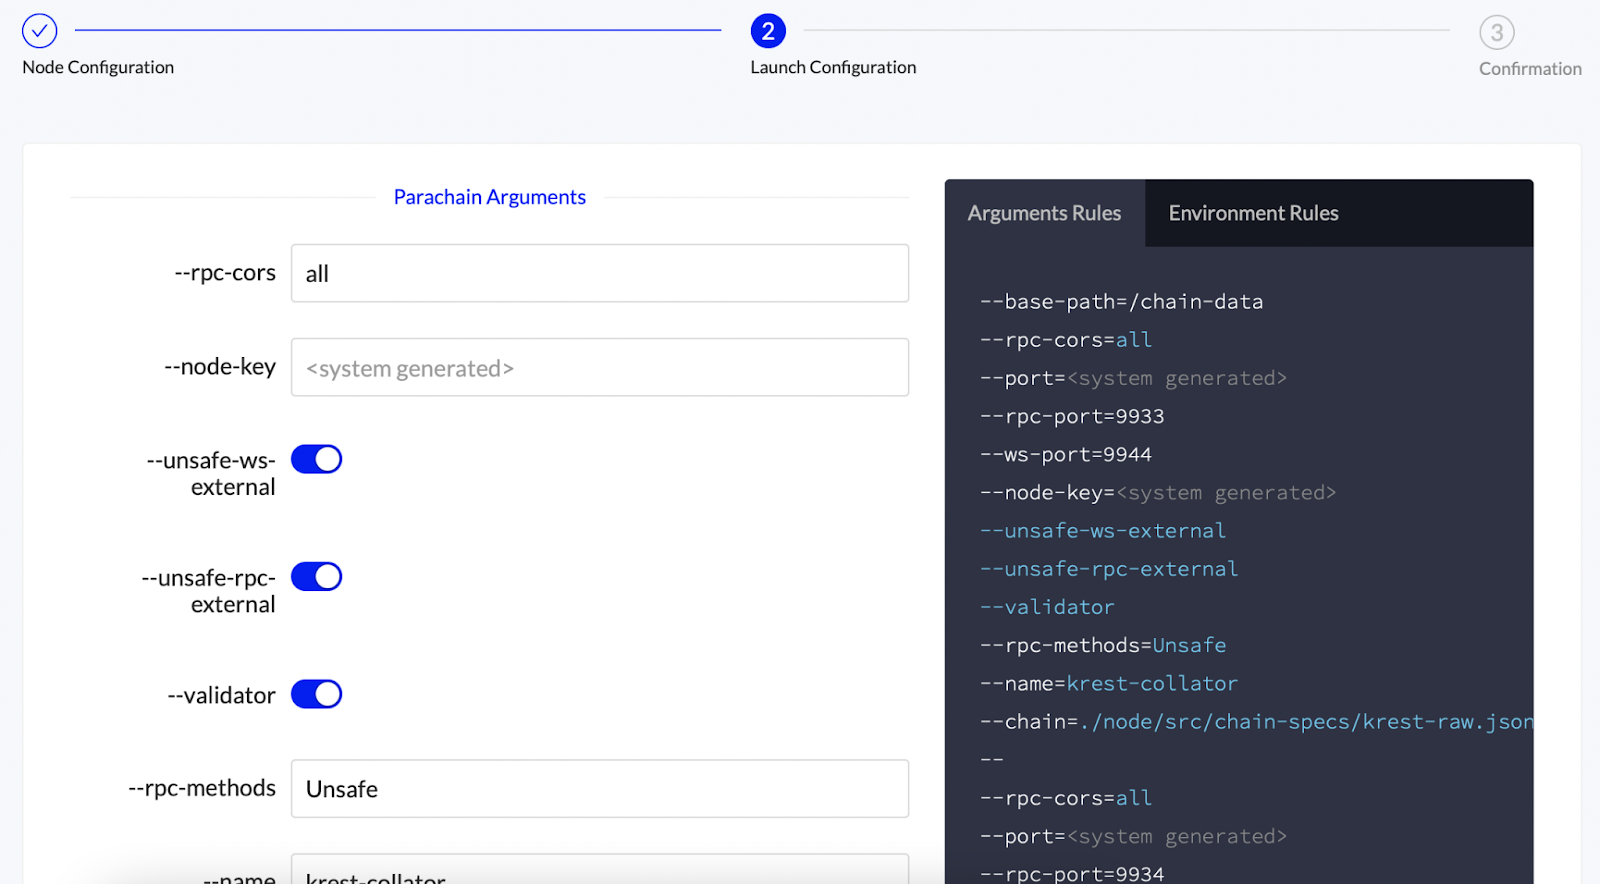This screenshot has height=884, width=1600.
Task: Turn off the --unsafe-rpc-external switch
Action: point(316,577)
